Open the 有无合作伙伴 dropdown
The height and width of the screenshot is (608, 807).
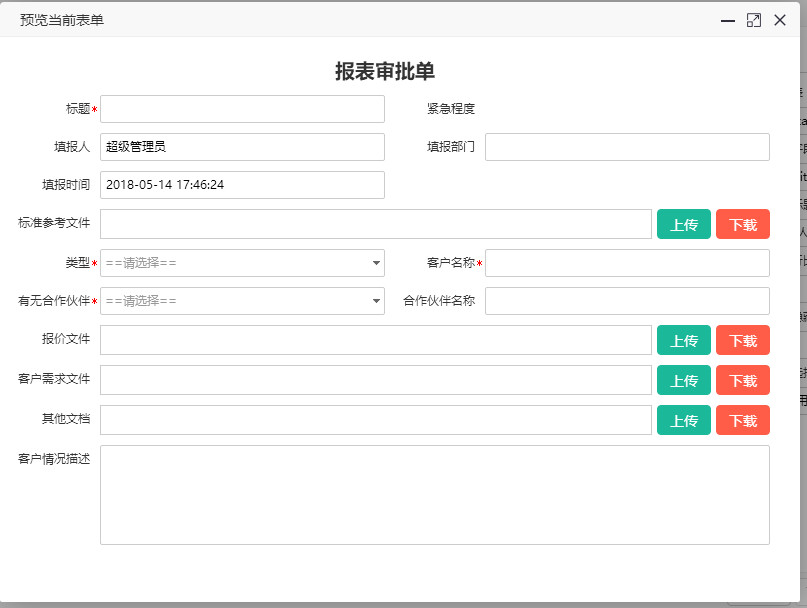pyautogui.click(x=242, y=301)
